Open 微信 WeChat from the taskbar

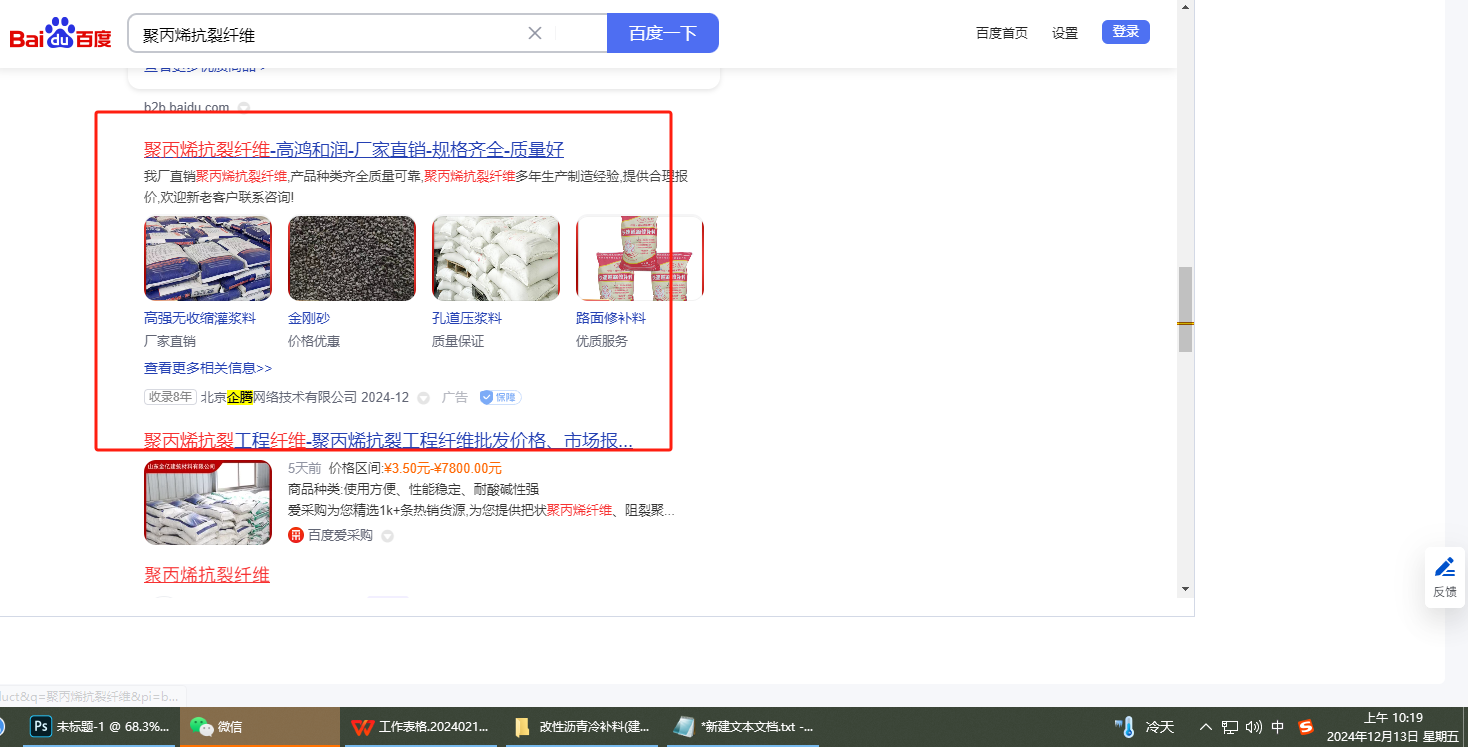260,727
